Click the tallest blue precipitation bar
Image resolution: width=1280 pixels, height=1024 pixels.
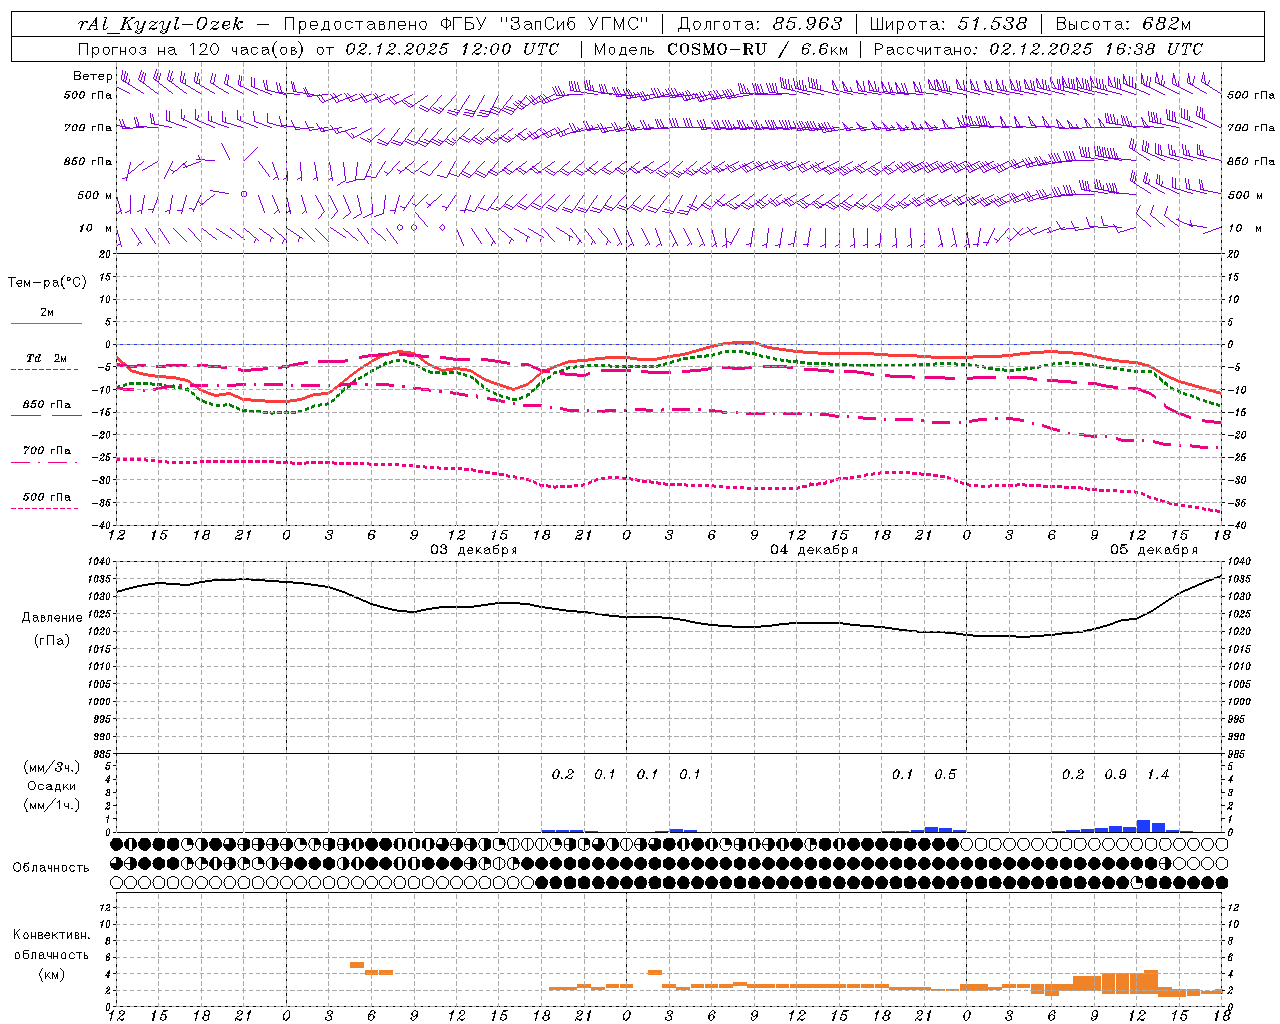click(x=1143, y=826)
